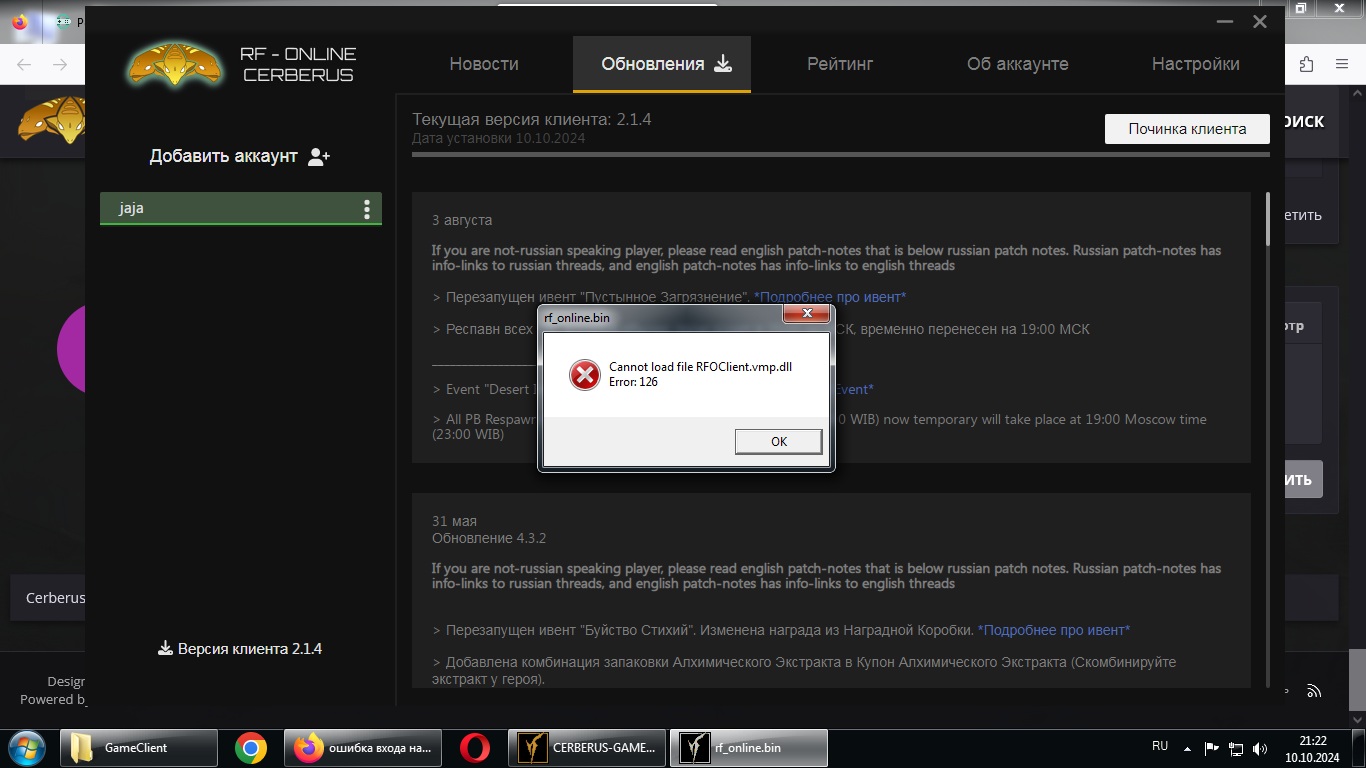The height and width of the screenshot is (768, 1366).
Task: Open the Opera browser from the taskbar
Action: tap(475, 747)
